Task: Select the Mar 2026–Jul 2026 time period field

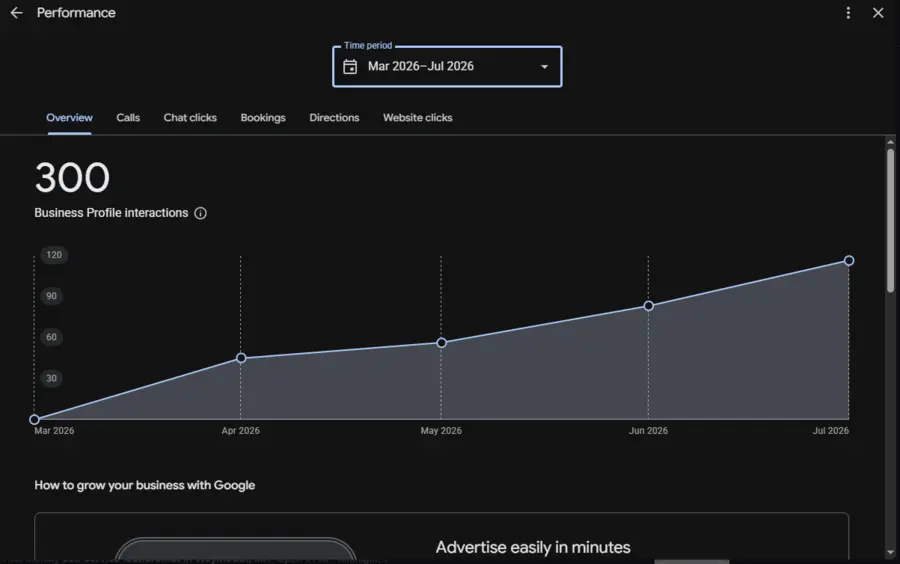Action: [447, 67]
